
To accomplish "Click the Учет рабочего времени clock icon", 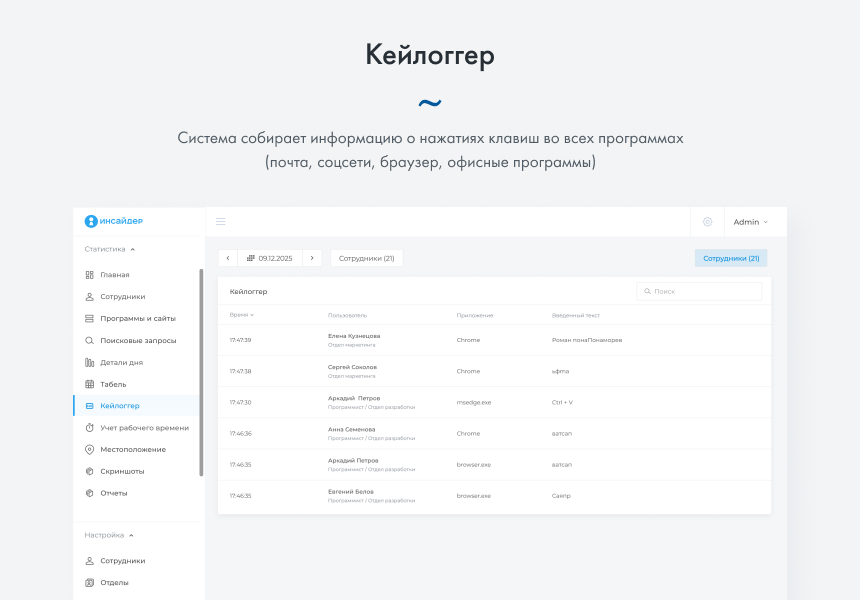I will 89,428.
